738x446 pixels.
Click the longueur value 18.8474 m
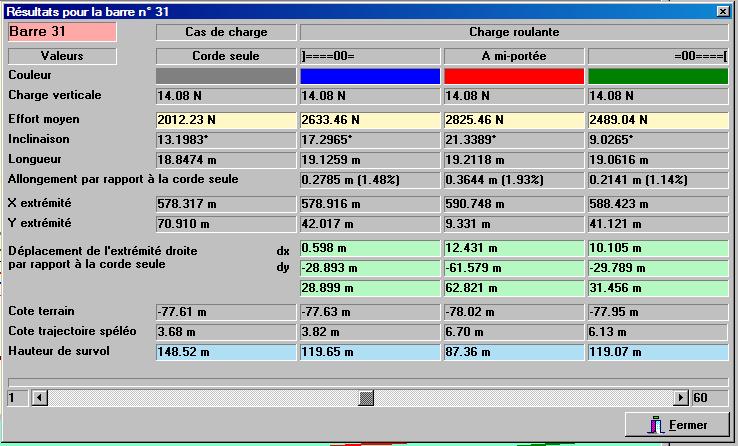226,160
